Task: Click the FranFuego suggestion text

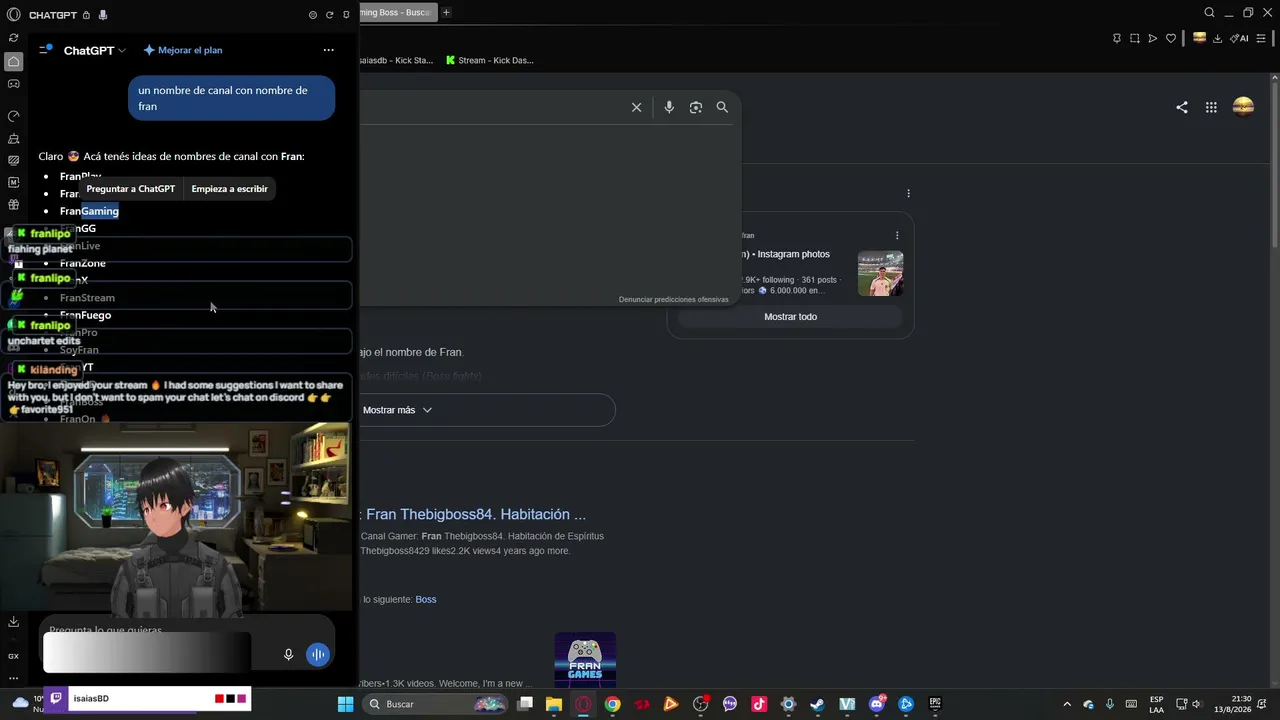Action: 85,315
